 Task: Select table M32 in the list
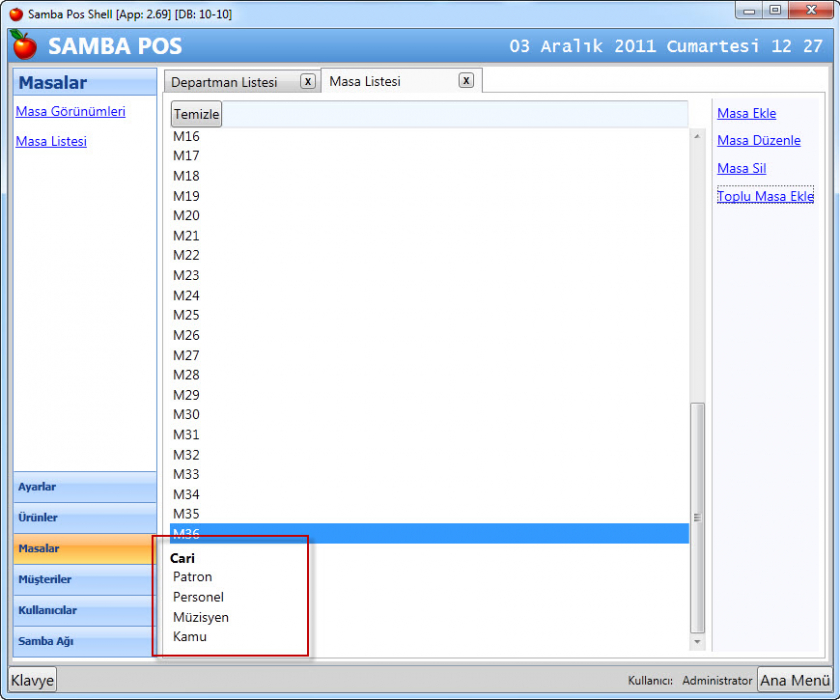[429, 455]
